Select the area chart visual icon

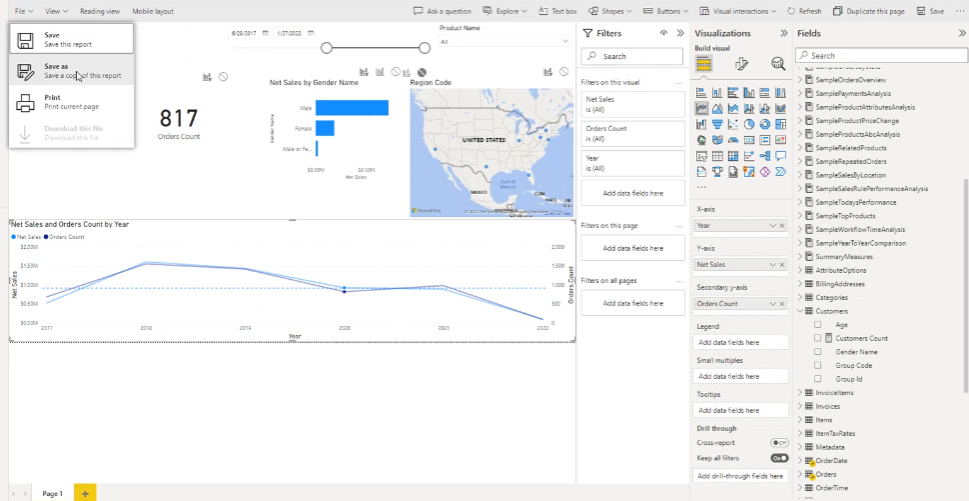click(717, 109)
